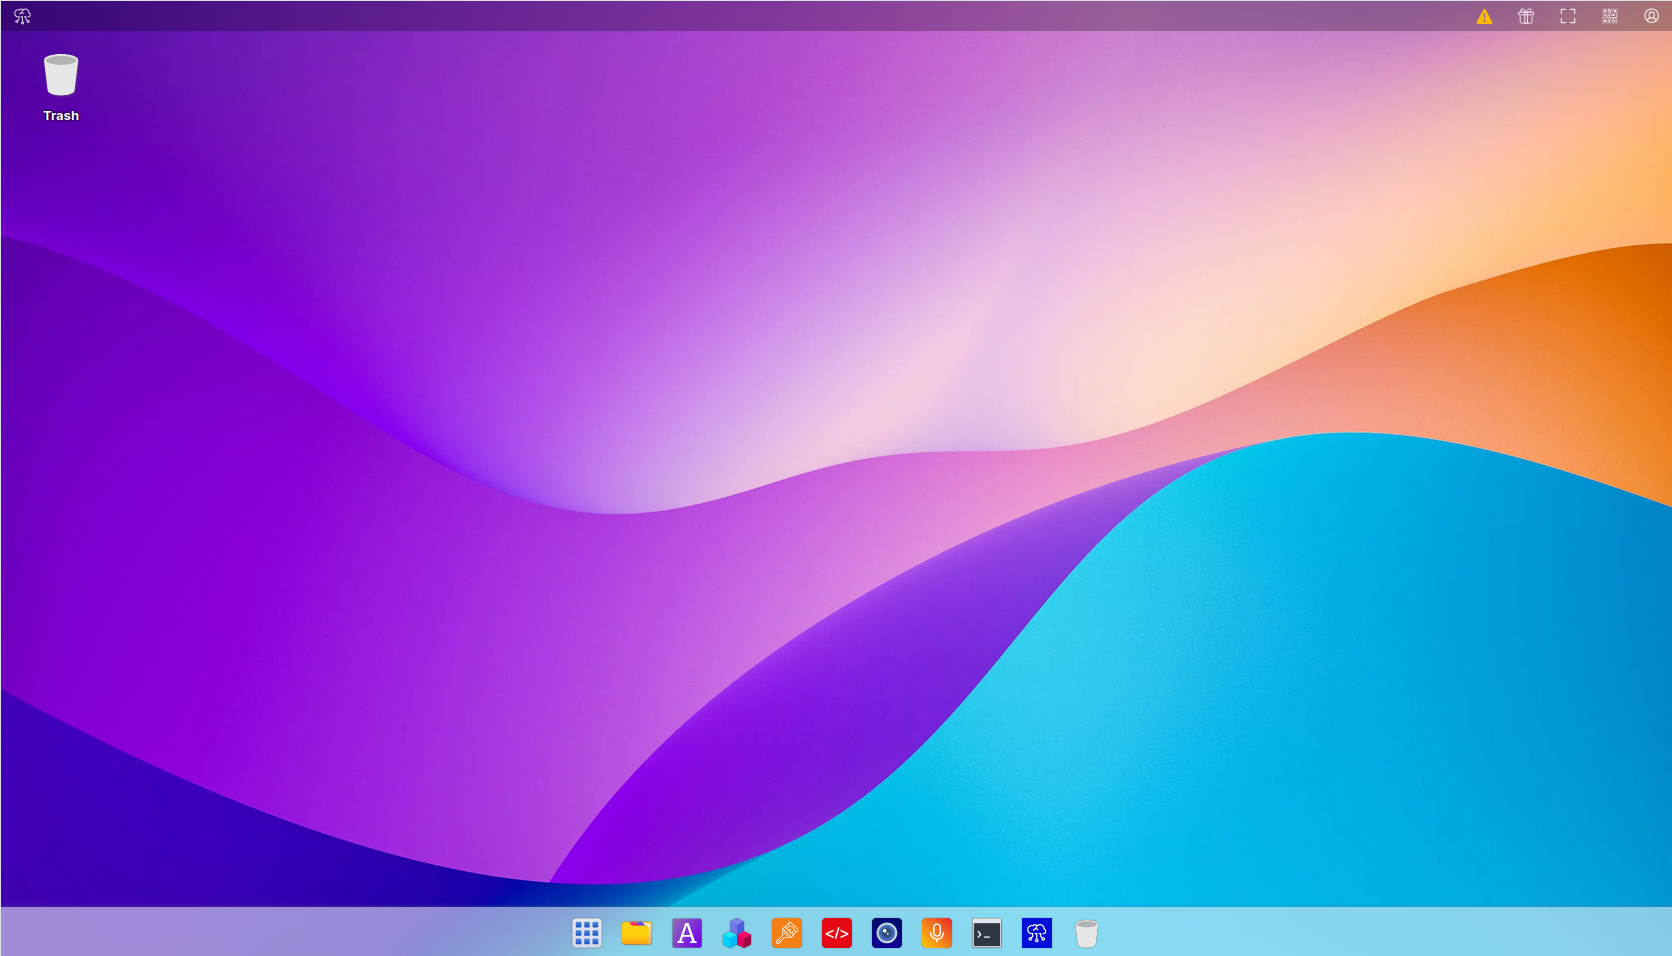Click the "Trash" text label on desktop
This screenshot has height=956, width=1672.
coord(61,116)
